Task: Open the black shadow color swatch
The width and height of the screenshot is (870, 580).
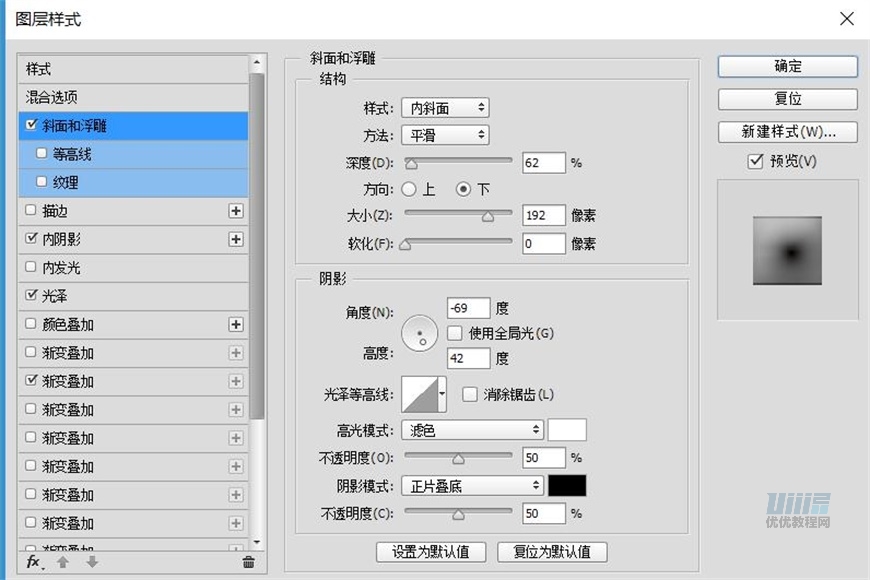Action: point(567,486)
